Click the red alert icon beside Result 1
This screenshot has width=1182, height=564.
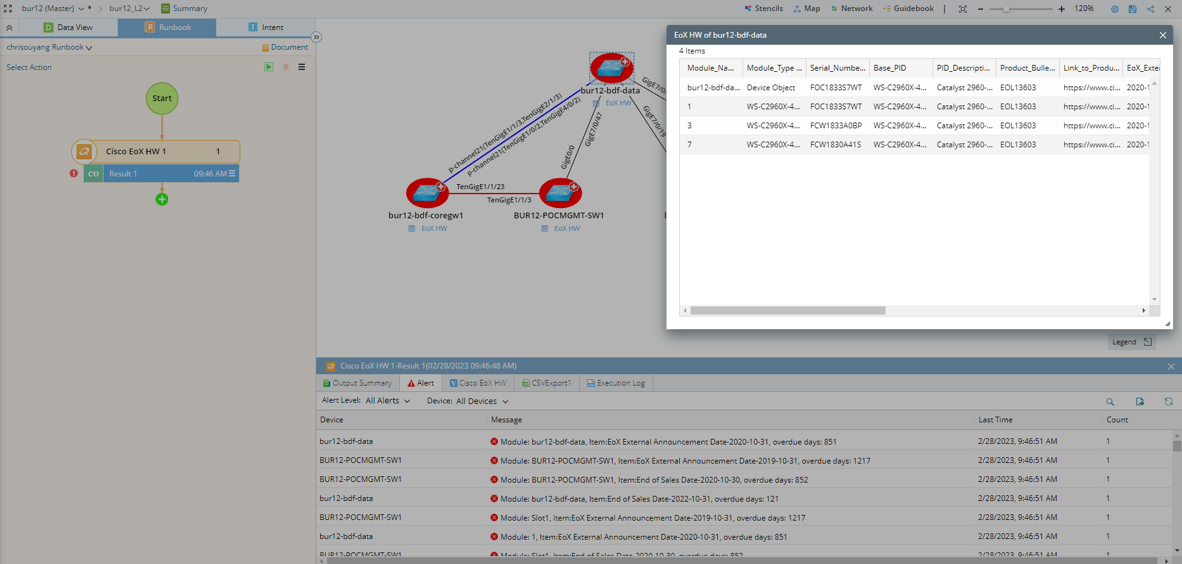74,173
